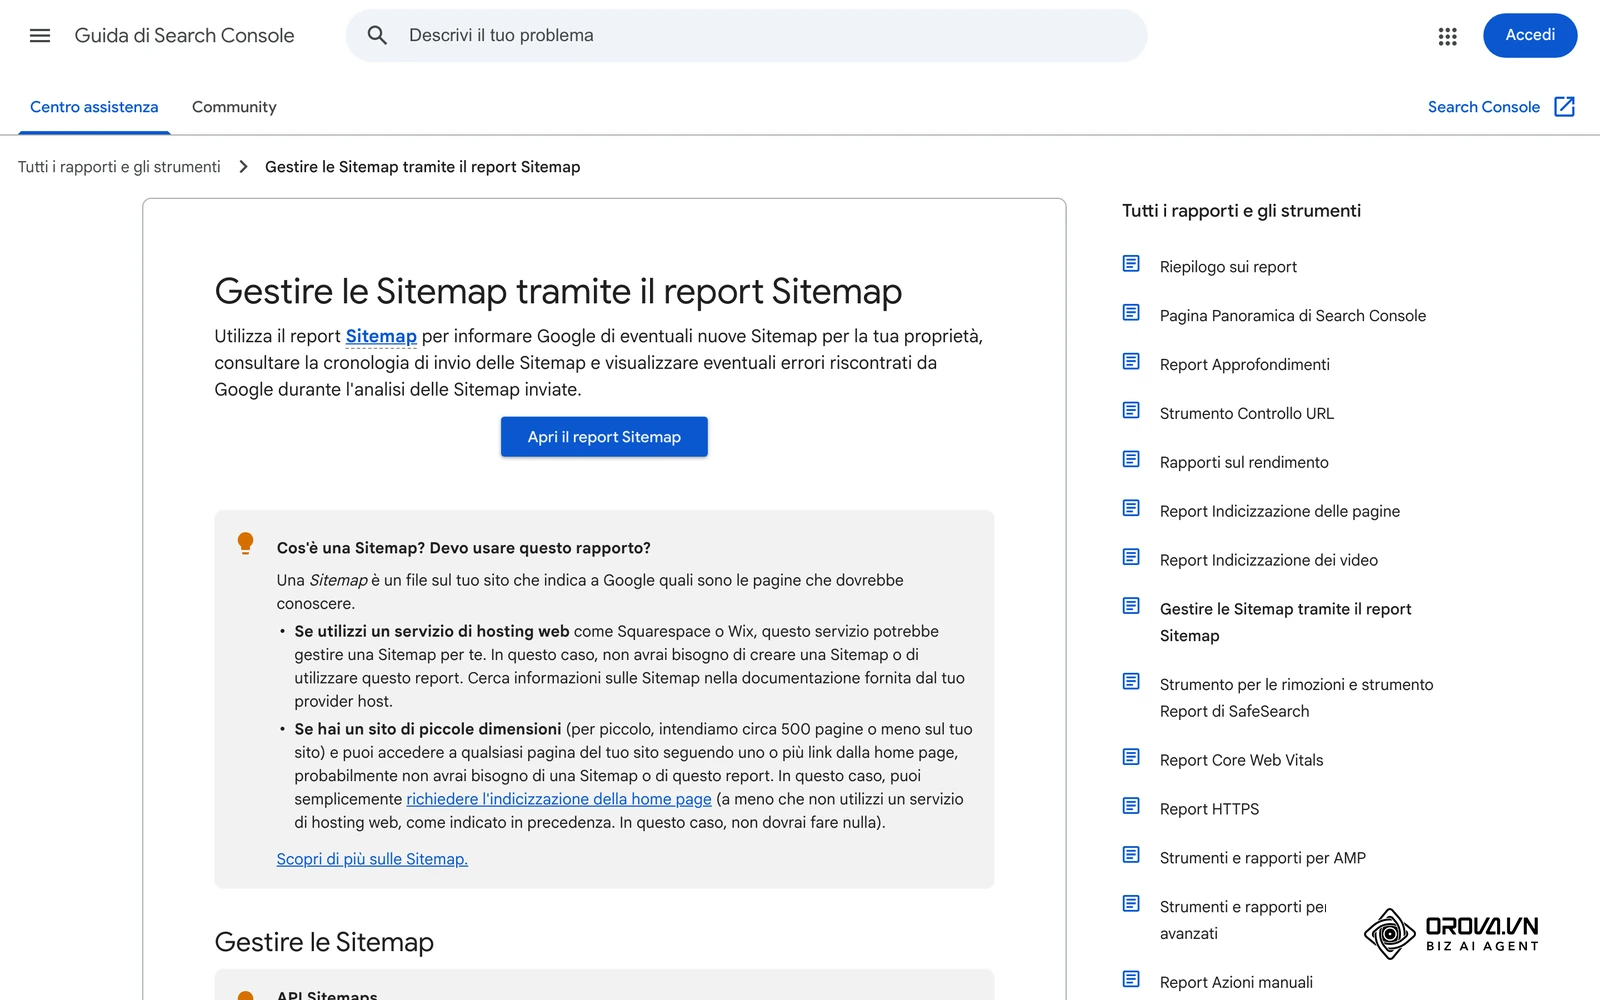The height and width of the screenshot is (1000, 1600).
Task: Click the document icon beside Report Approfondimenti
Action: (1131, 362)
